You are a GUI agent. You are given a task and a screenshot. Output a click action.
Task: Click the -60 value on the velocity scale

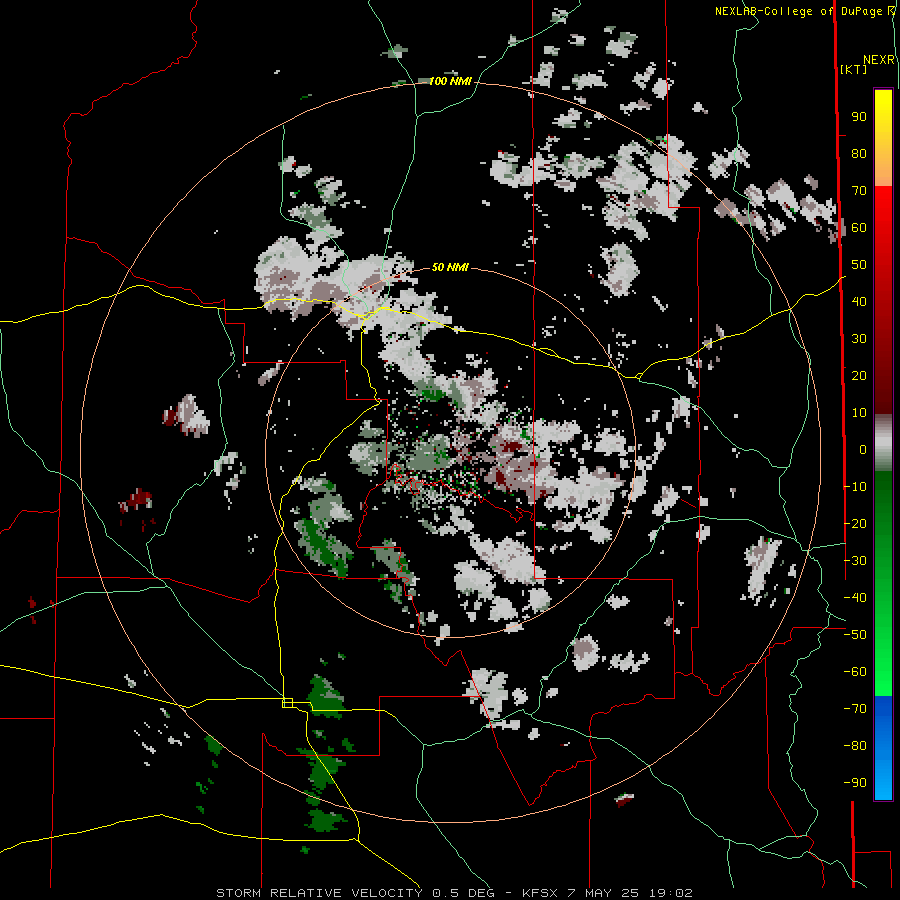(855, 672)
